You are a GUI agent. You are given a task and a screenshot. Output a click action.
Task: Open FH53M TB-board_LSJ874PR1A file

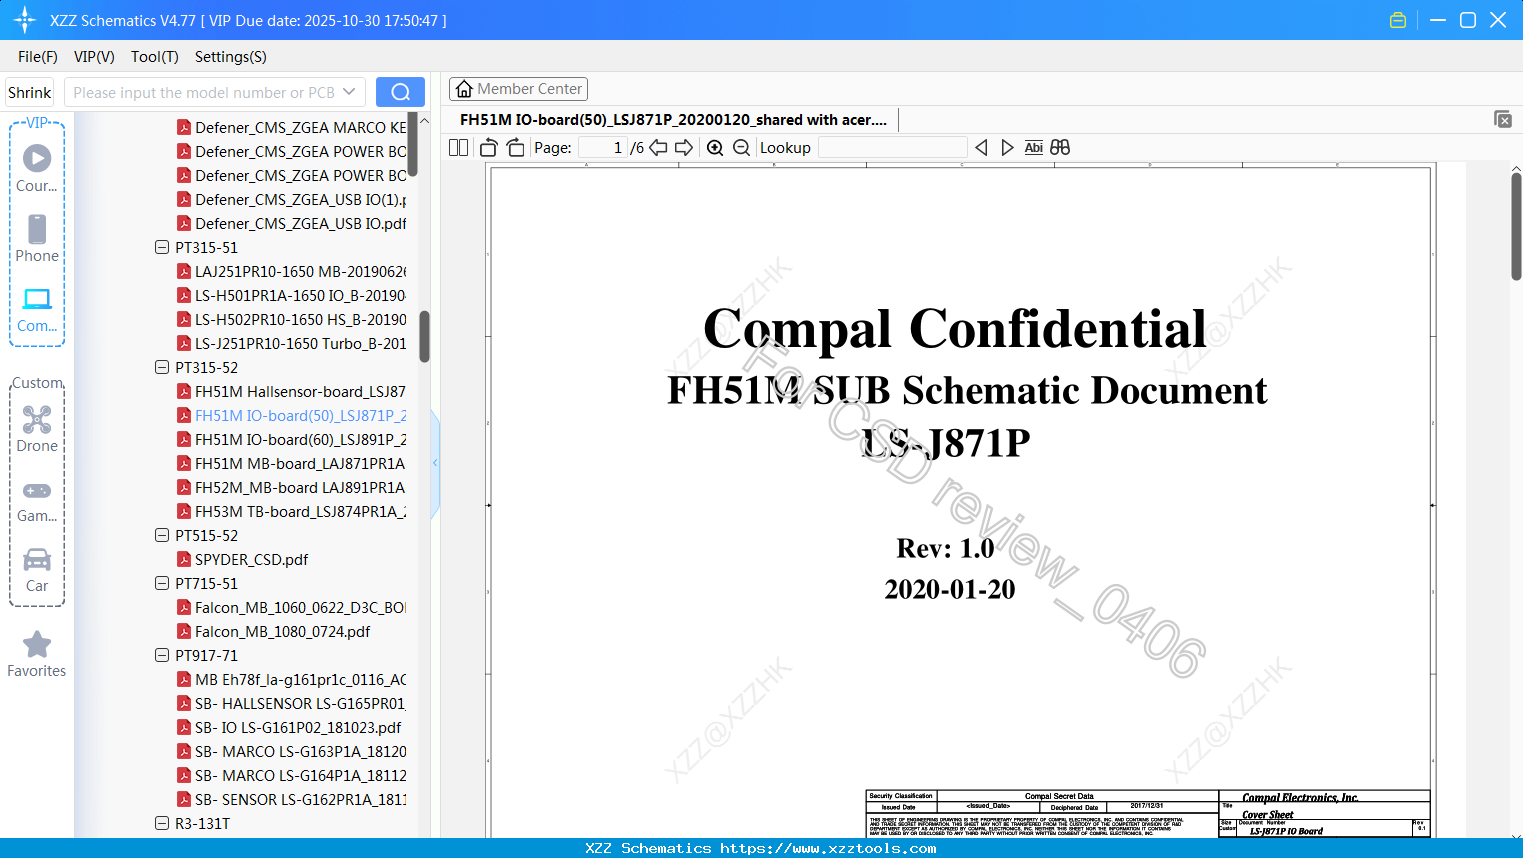pos(291,511)
